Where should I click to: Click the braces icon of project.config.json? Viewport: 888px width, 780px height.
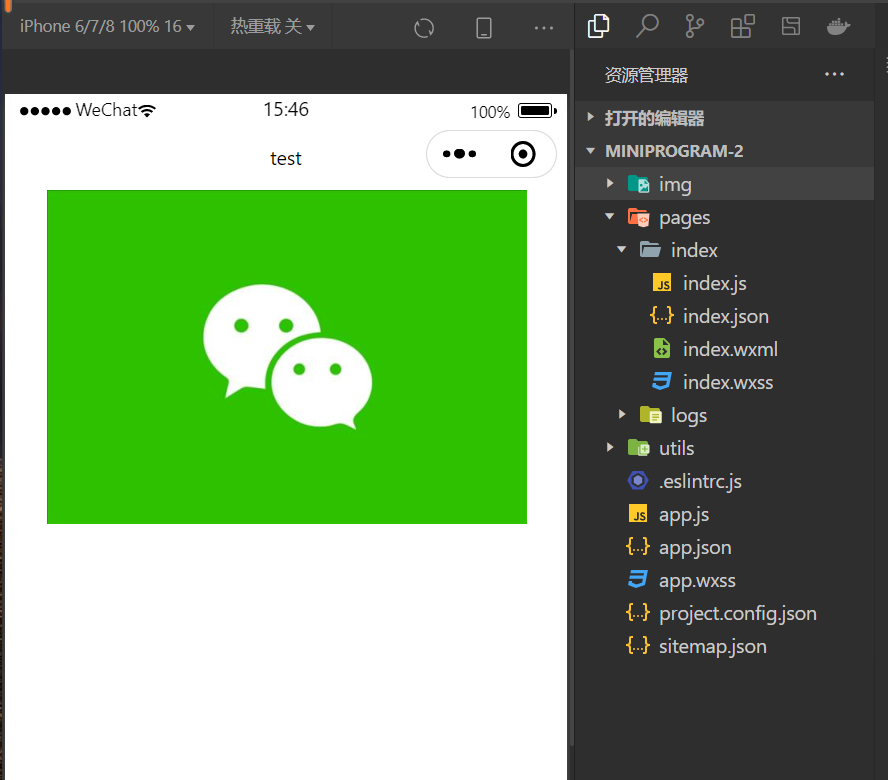point(638,612)
